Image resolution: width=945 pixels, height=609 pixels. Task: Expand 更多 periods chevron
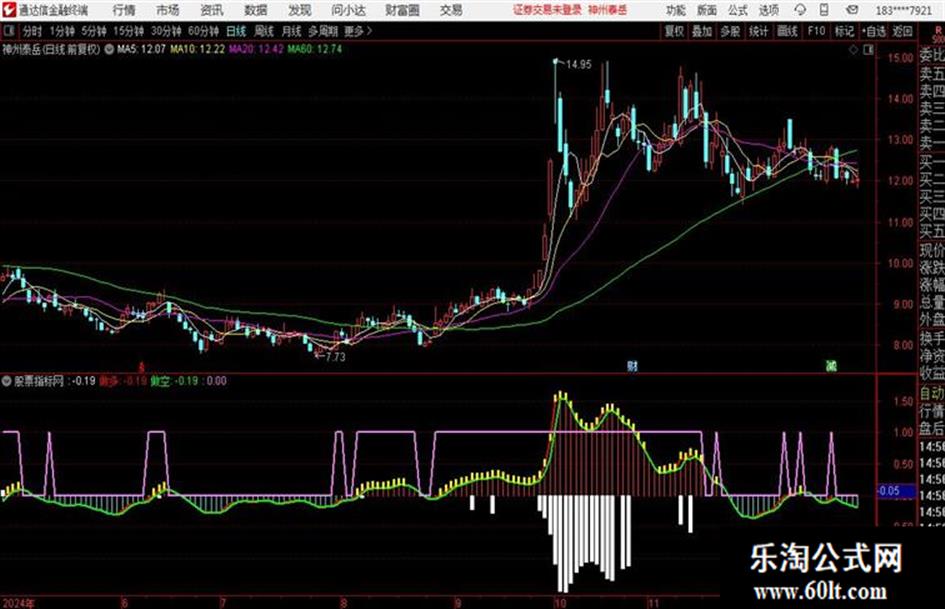(369, 31)
